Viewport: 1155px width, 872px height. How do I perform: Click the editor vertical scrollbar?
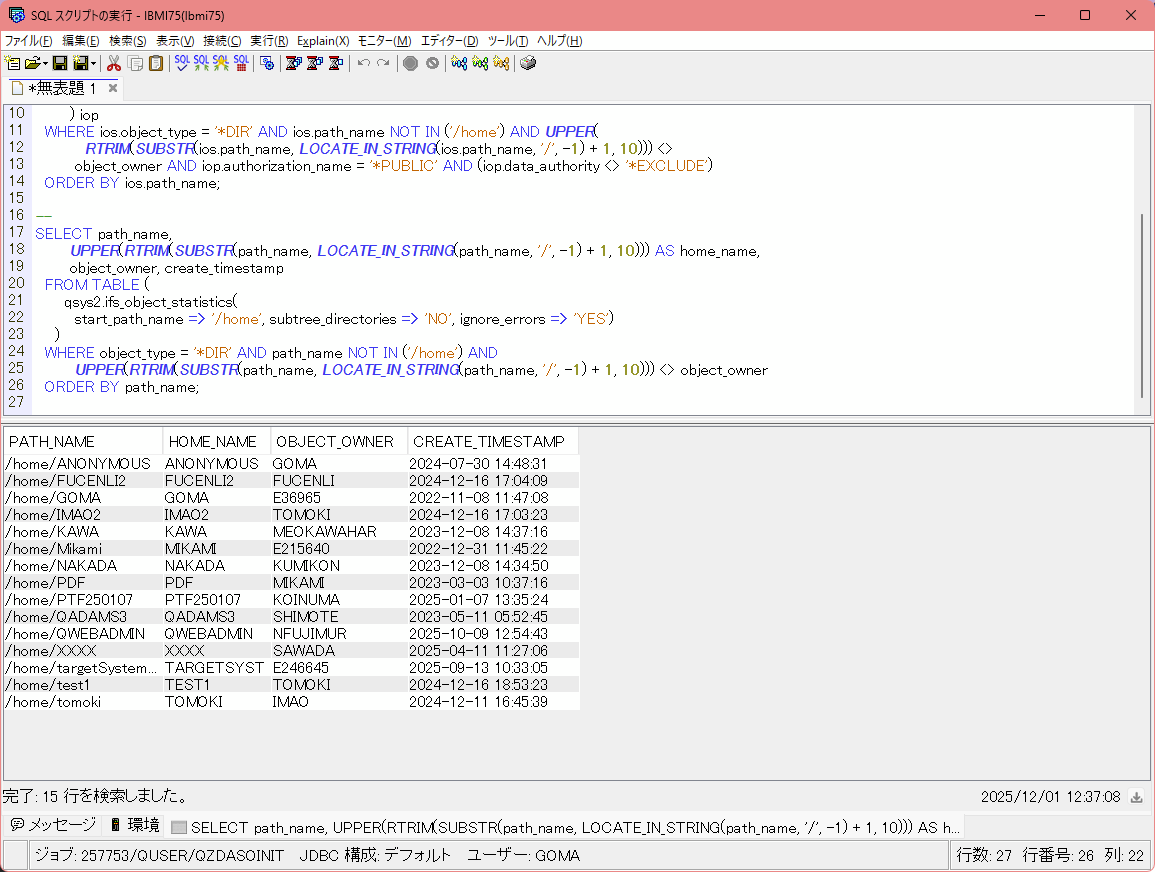(x=1142, y=306)
